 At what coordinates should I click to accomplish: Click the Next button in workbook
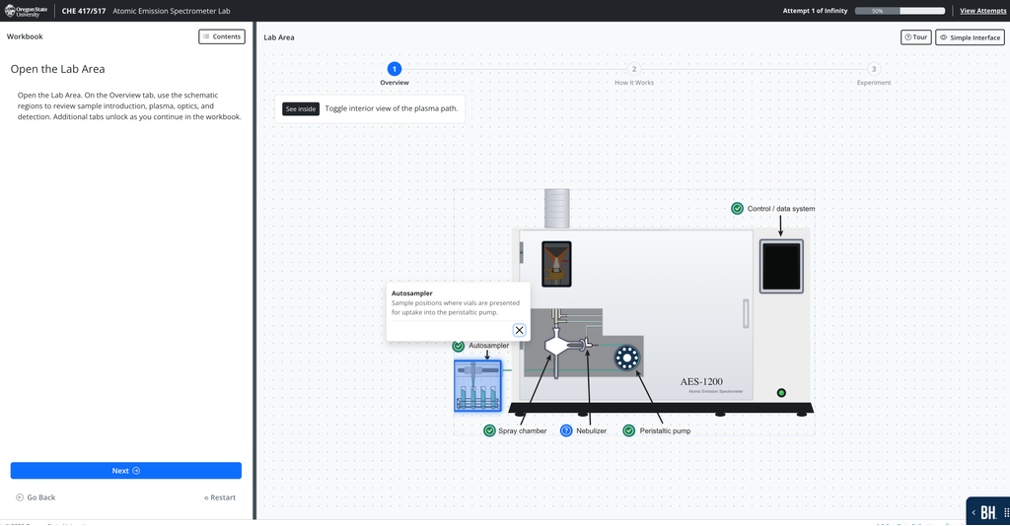click(126, 471)
